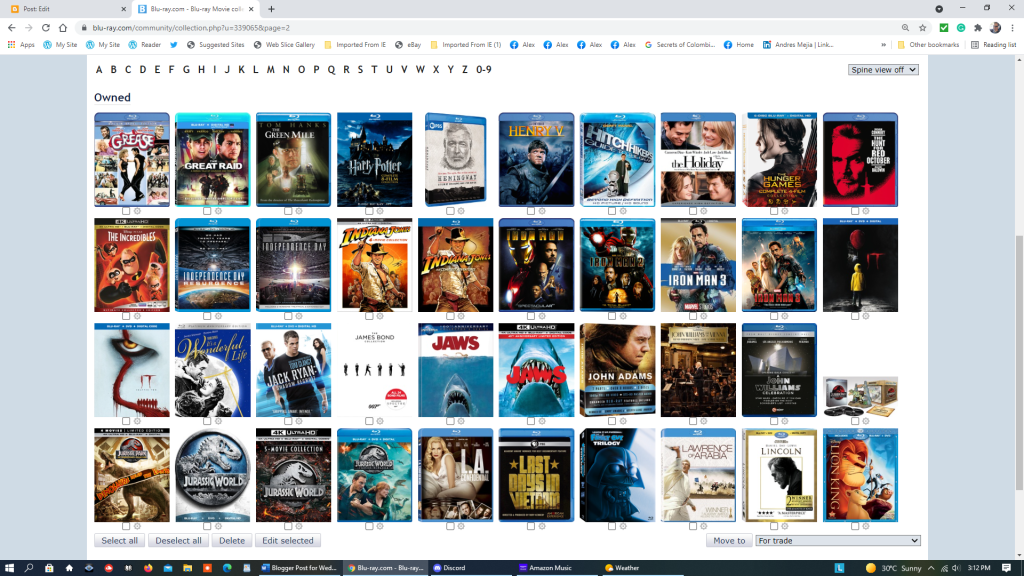Click gear icon under Iron Man 3

click(704, 316)
